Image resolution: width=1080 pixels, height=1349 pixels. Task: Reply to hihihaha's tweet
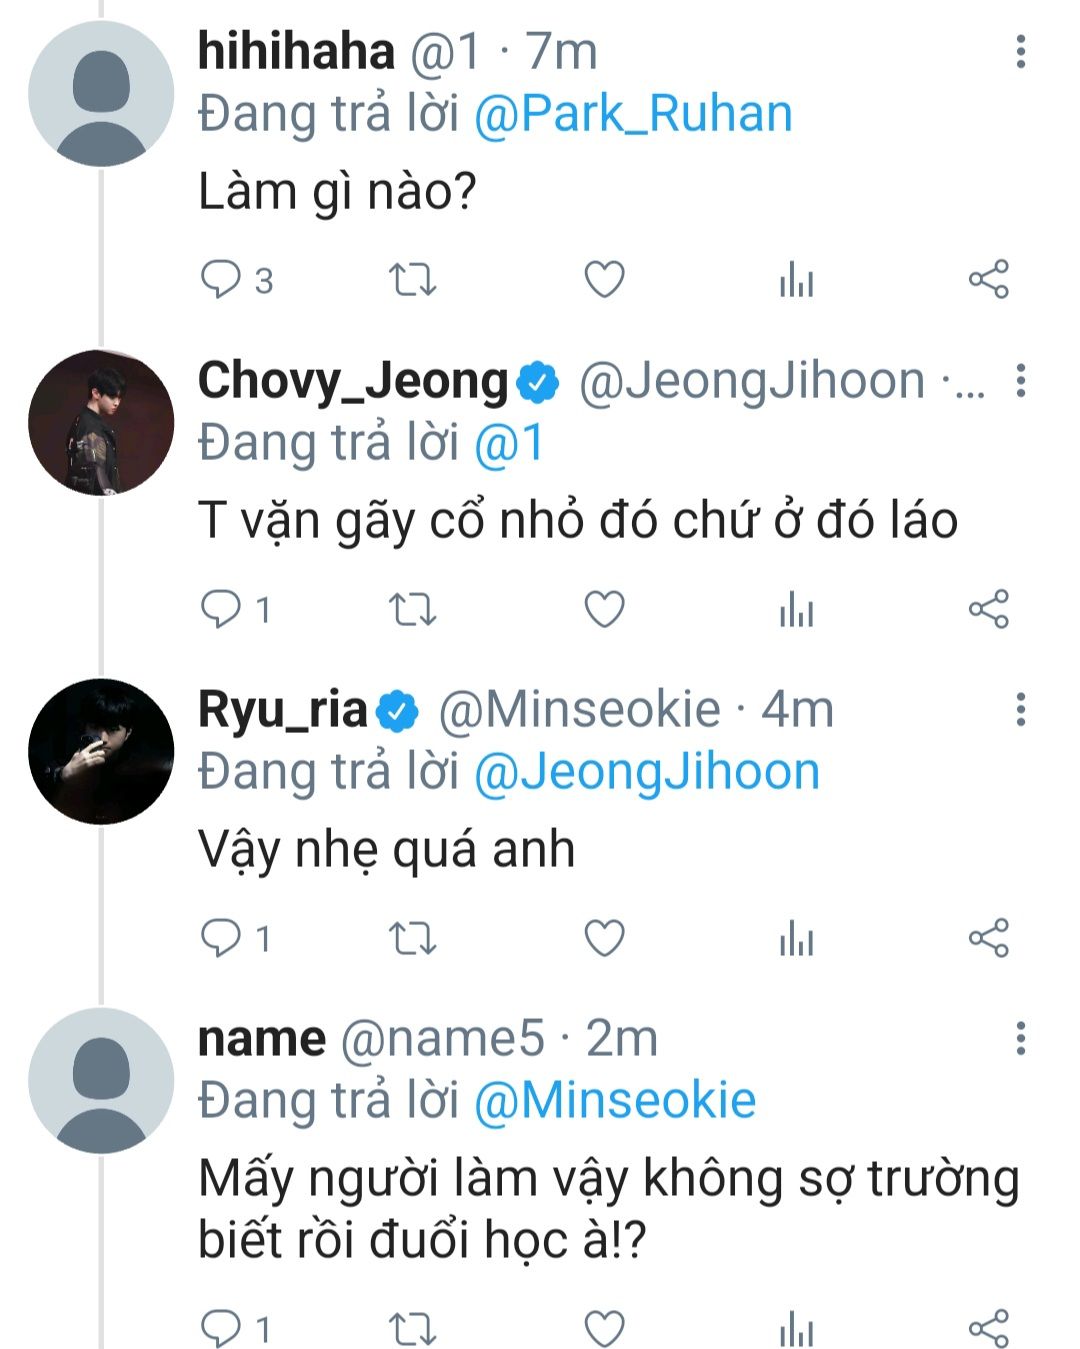point(221,280)
